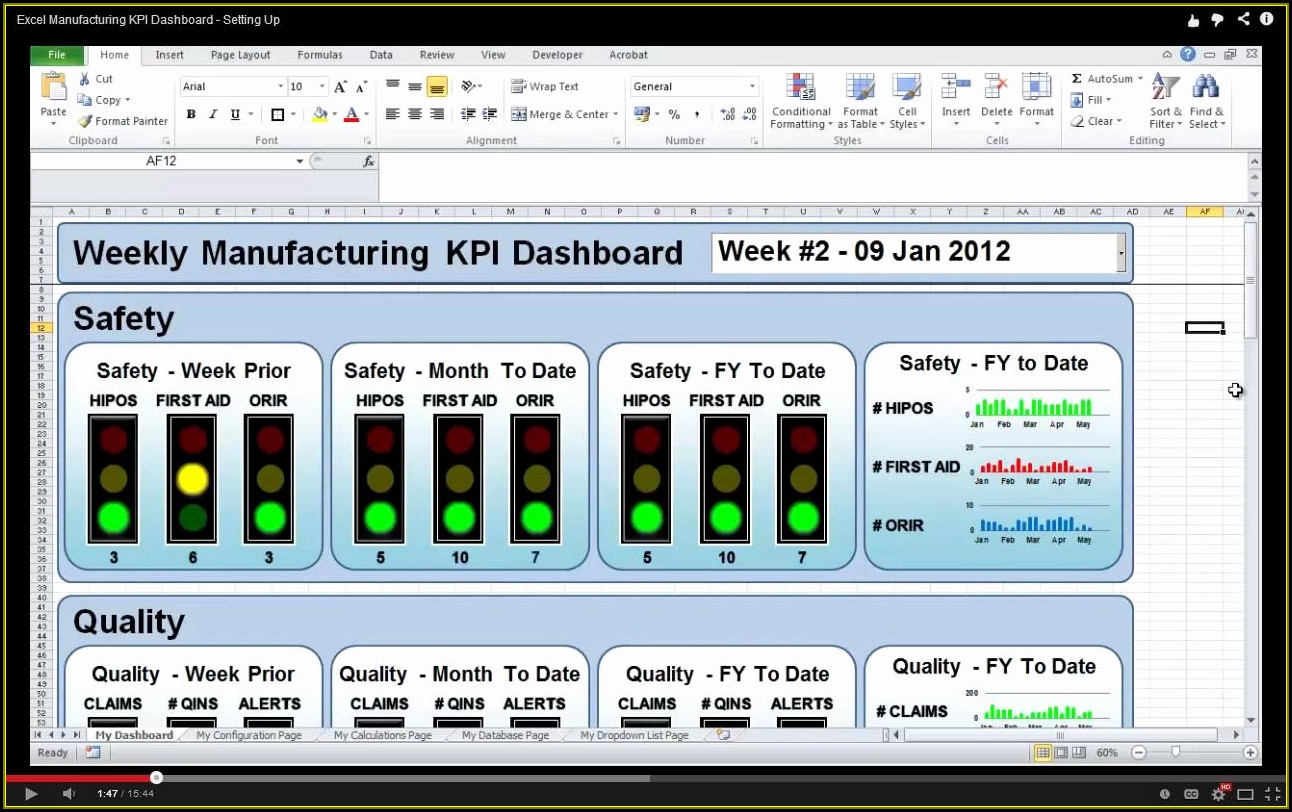Cut the selection with the scissors
1292x812 pixels.
click(x=85, y=79)
